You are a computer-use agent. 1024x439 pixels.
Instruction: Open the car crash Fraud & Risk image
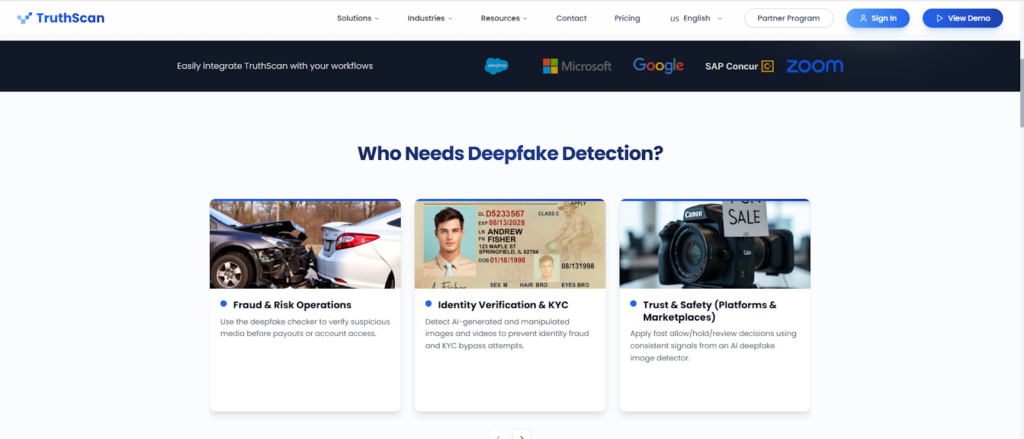coord(305,244)
